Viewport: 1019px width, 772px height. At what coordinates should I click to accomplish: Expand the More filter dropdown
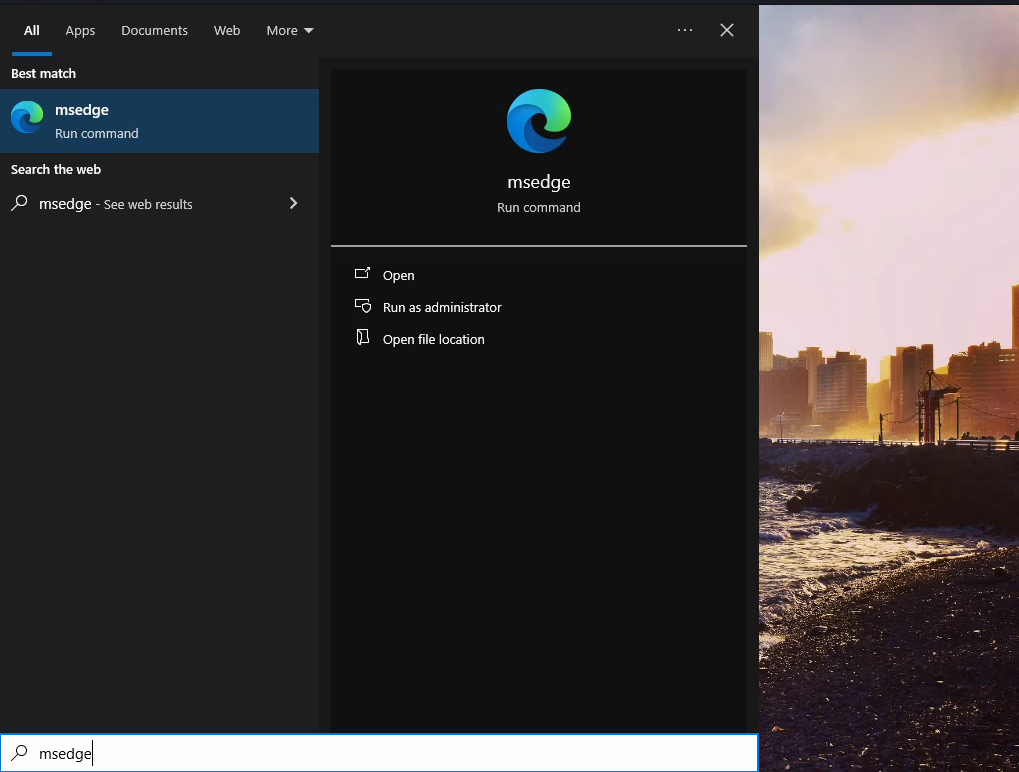pos(290,31)
